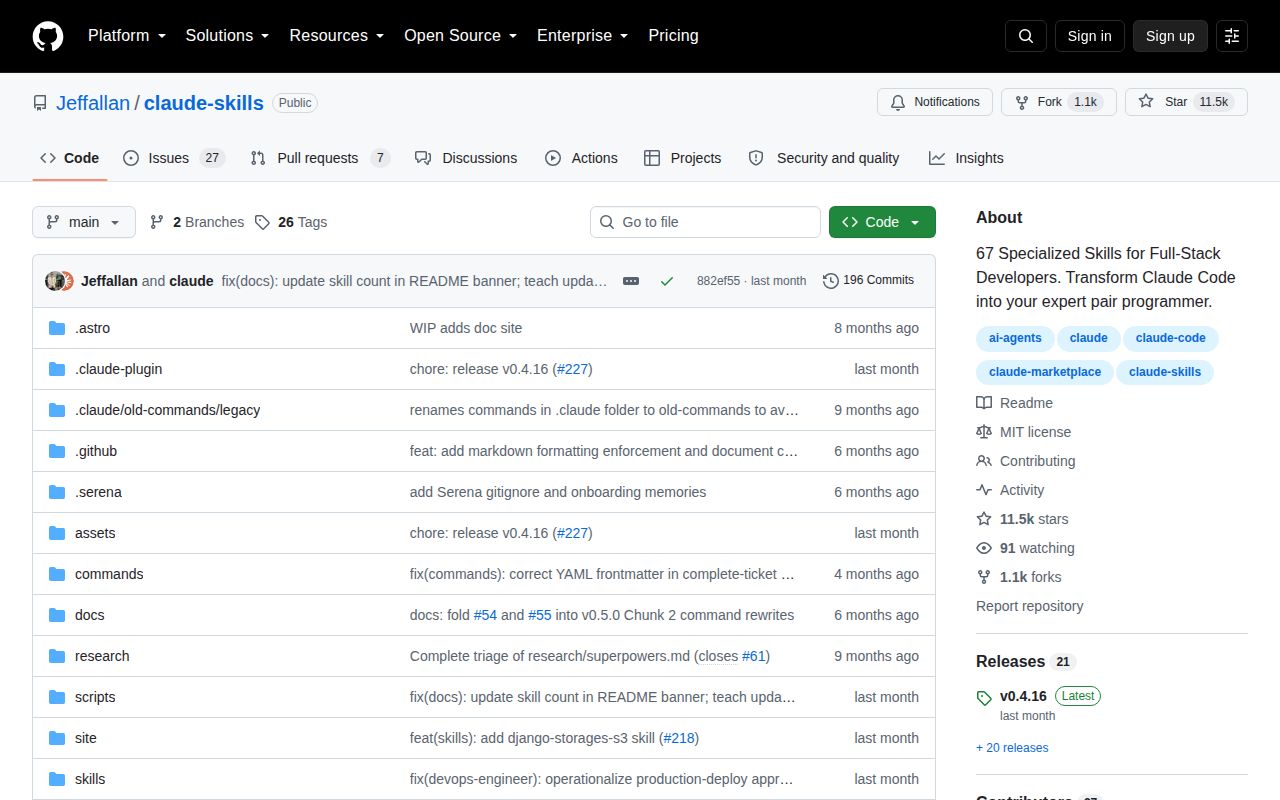Open the Jeffallan owner link
Image resolution: width=1280 pixels, height=800 pixels.
[93, 103]
